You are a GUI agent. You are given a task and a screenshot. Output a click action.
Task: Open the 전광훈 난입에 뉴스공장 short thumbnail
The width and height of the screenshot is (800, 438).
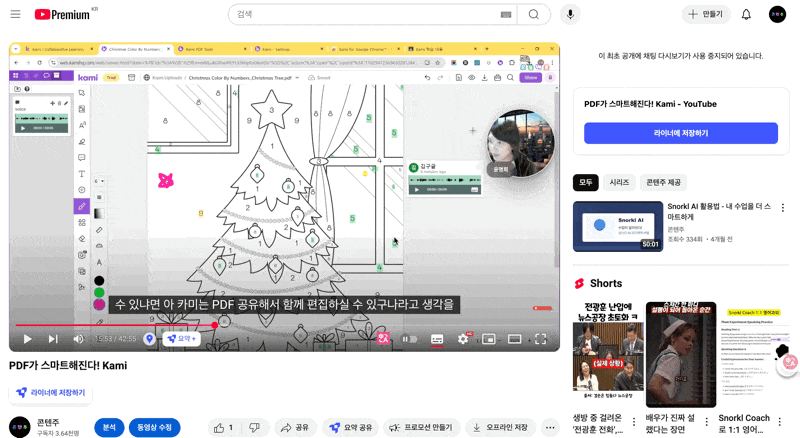[x=608, y=355]
